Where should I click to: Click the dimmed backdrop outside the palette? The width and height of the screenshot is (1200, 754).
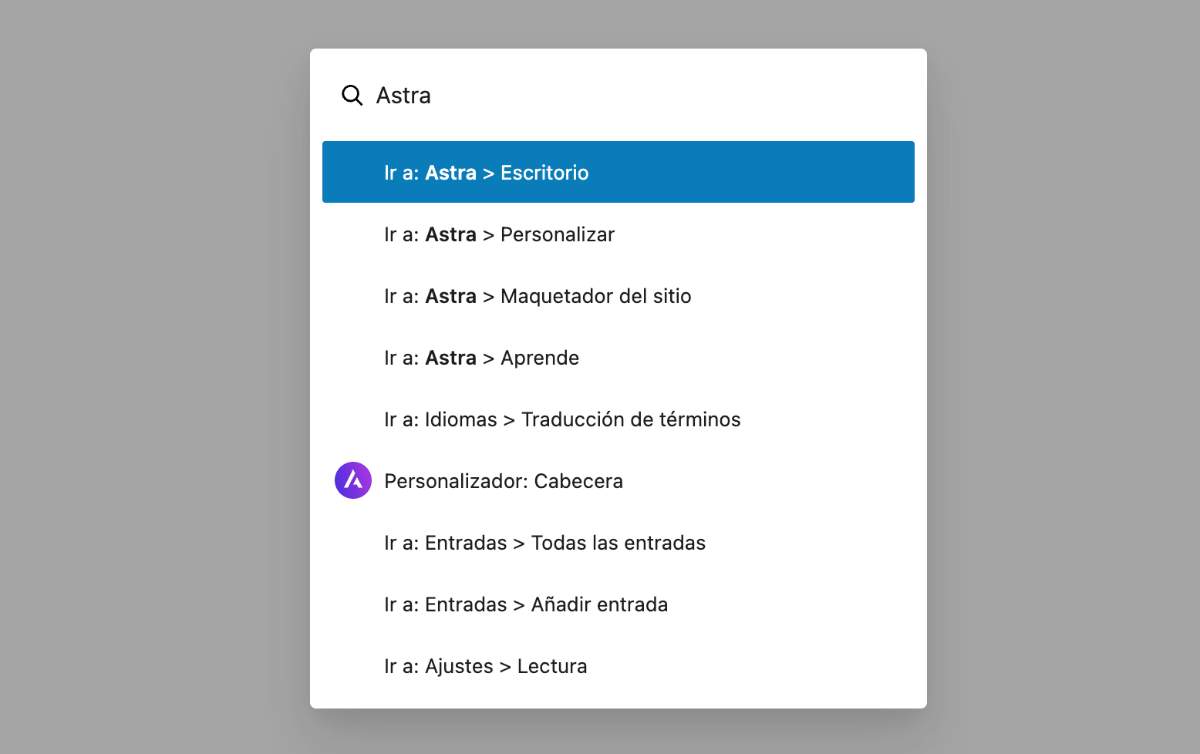click(x=150, y=400)
